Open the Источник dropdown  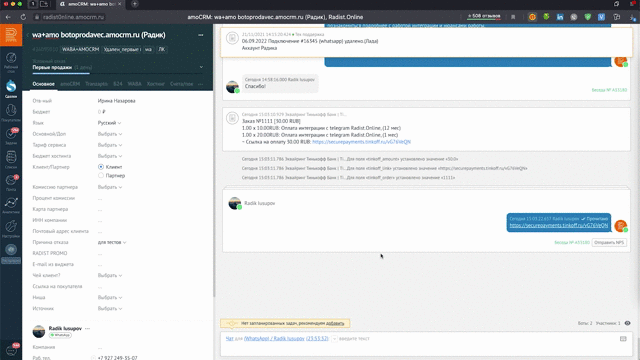[x=110, y=309]
